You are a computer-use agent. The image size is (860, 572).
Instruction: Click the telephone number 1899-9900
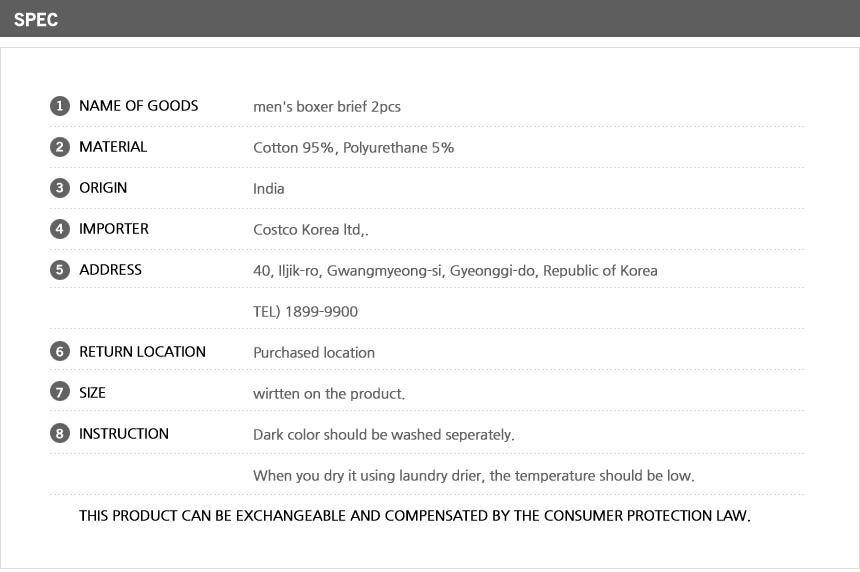[305, 312]
